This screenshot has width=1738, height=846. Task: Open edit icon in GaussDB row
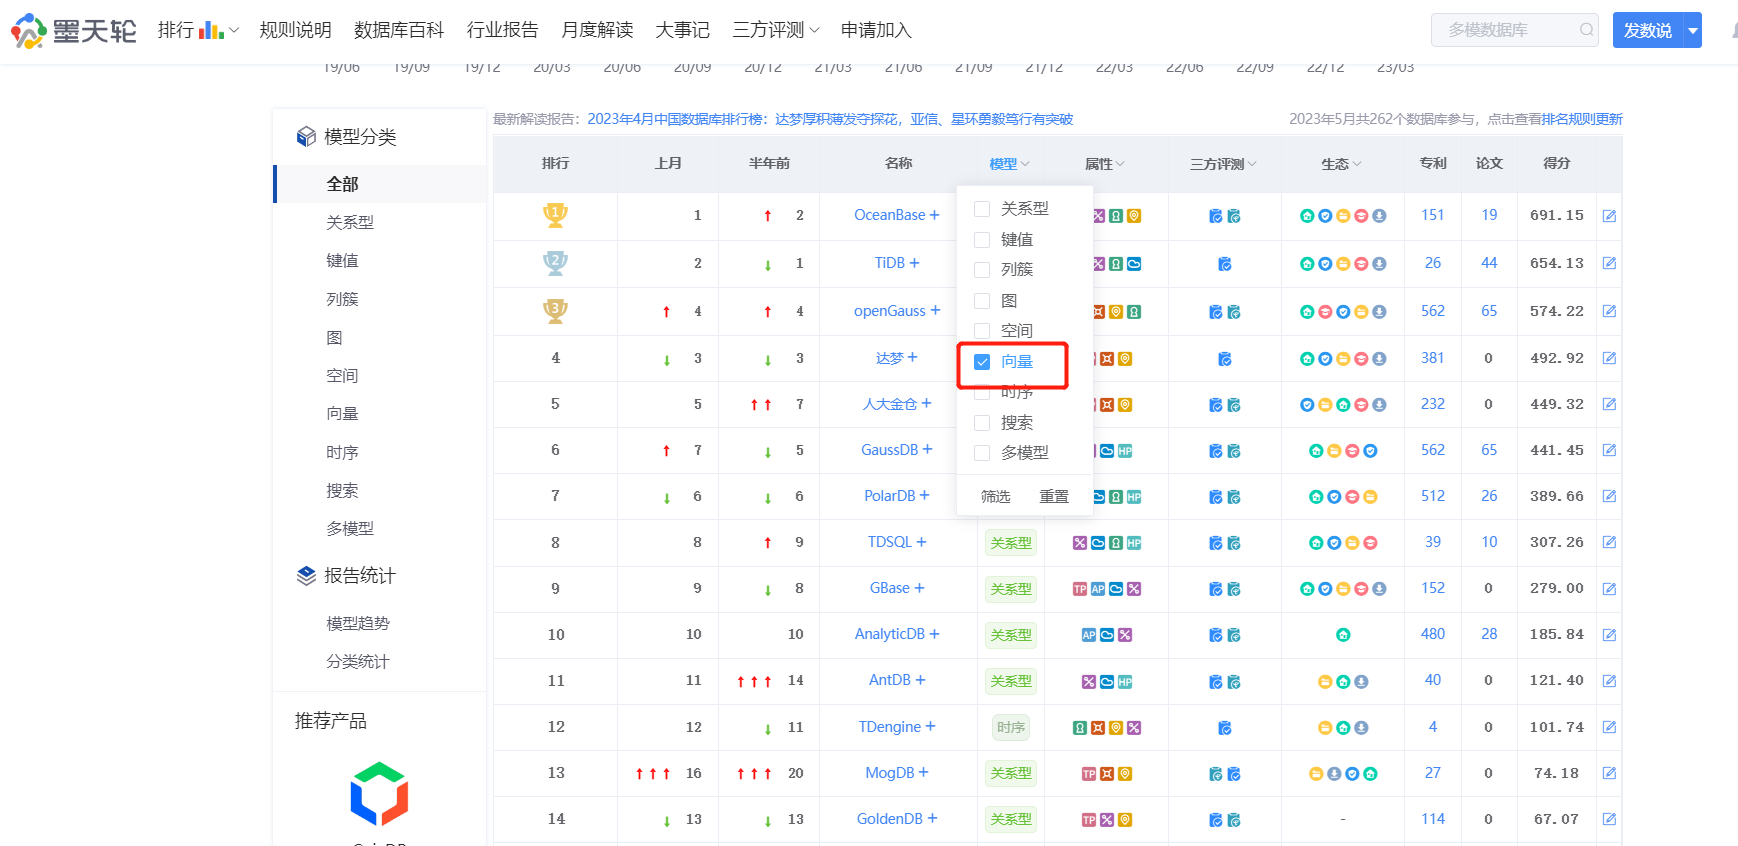(1609, 451)
